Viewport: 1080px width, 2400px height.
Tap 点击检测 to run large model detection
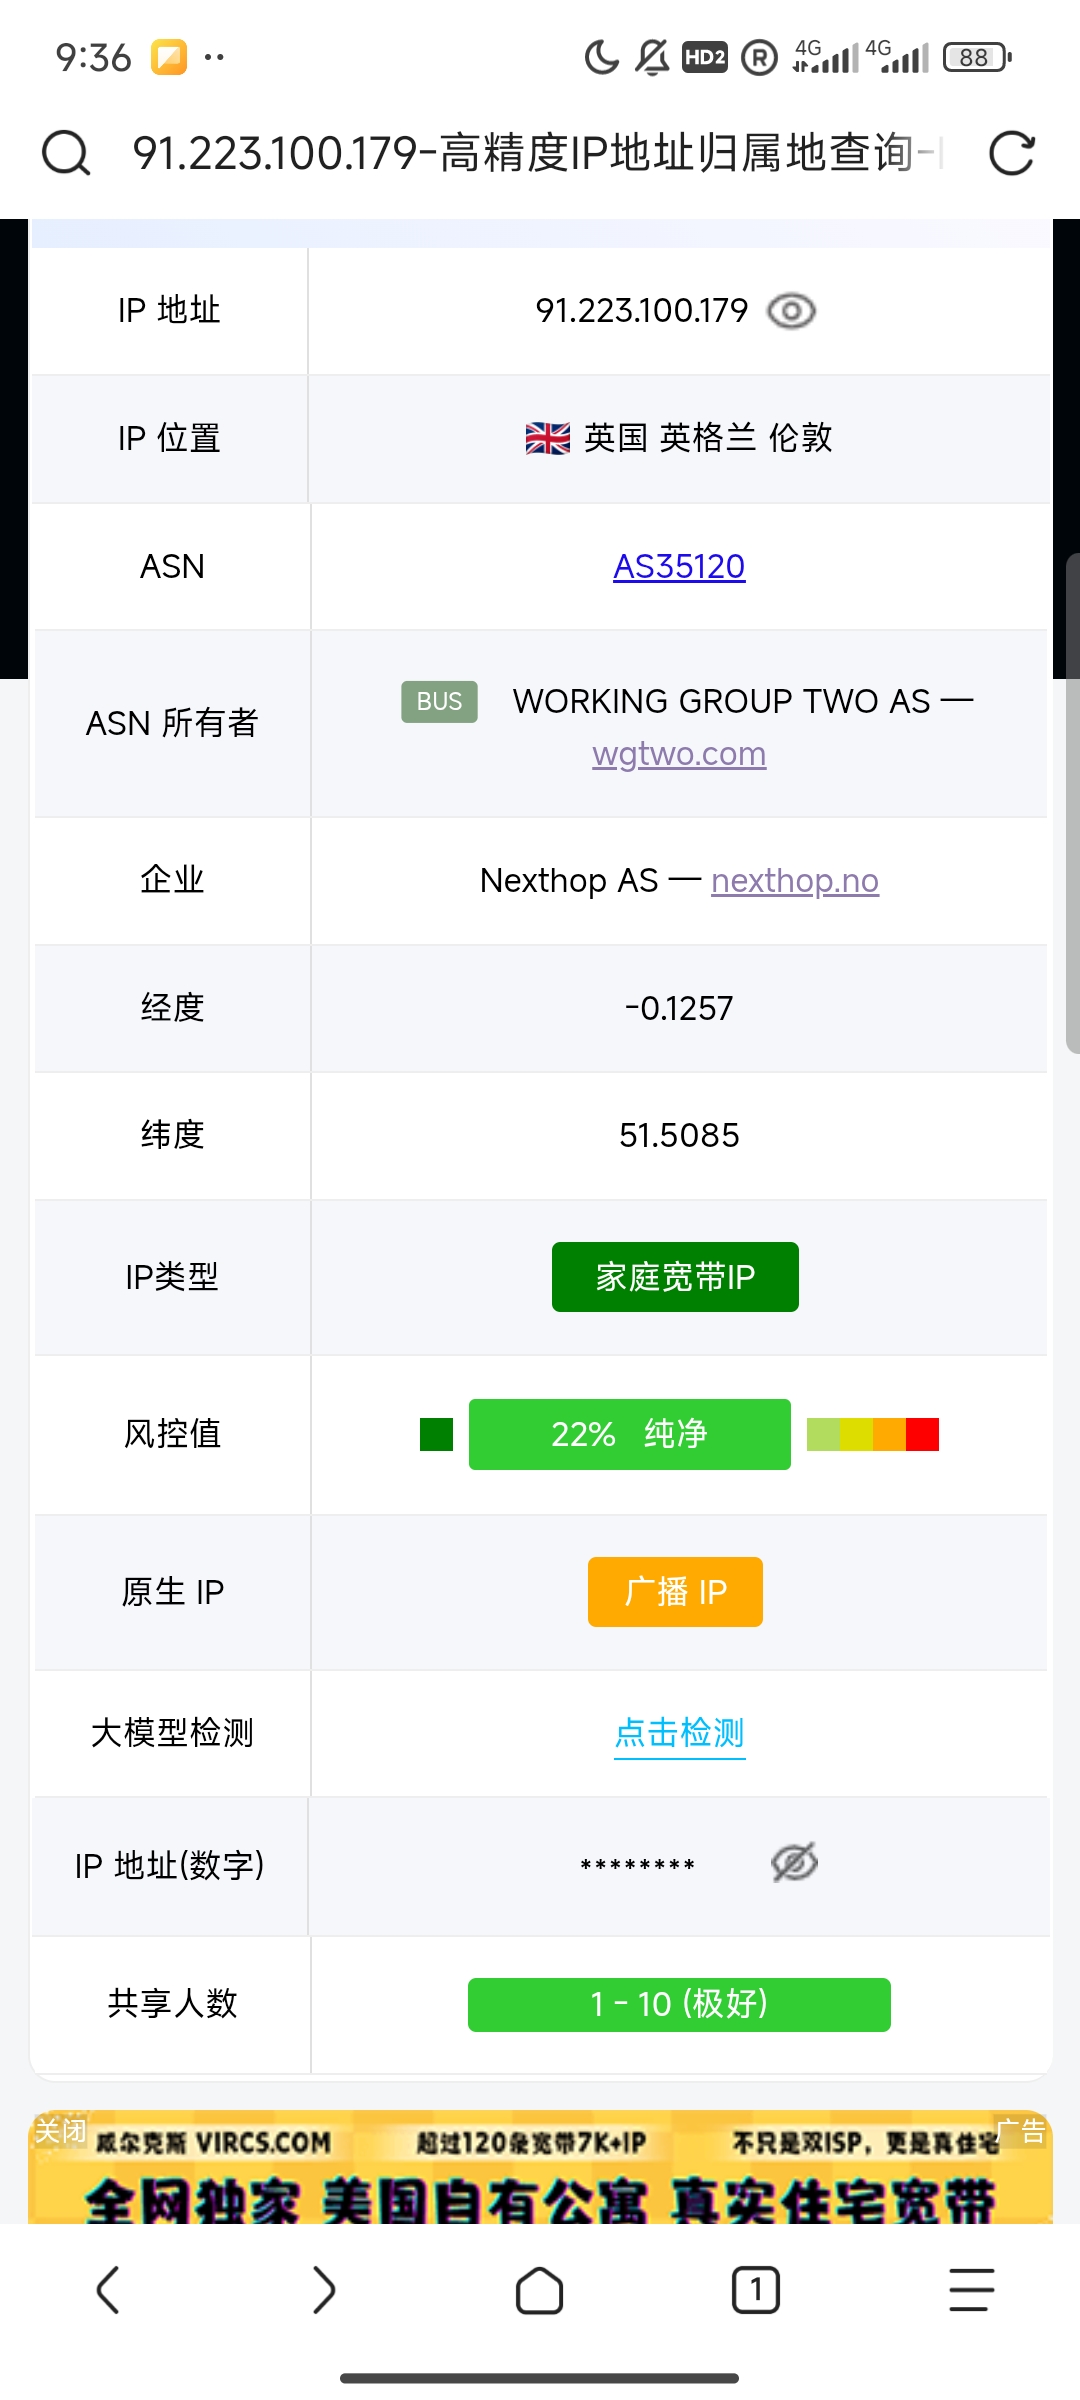pos(679,1733)
